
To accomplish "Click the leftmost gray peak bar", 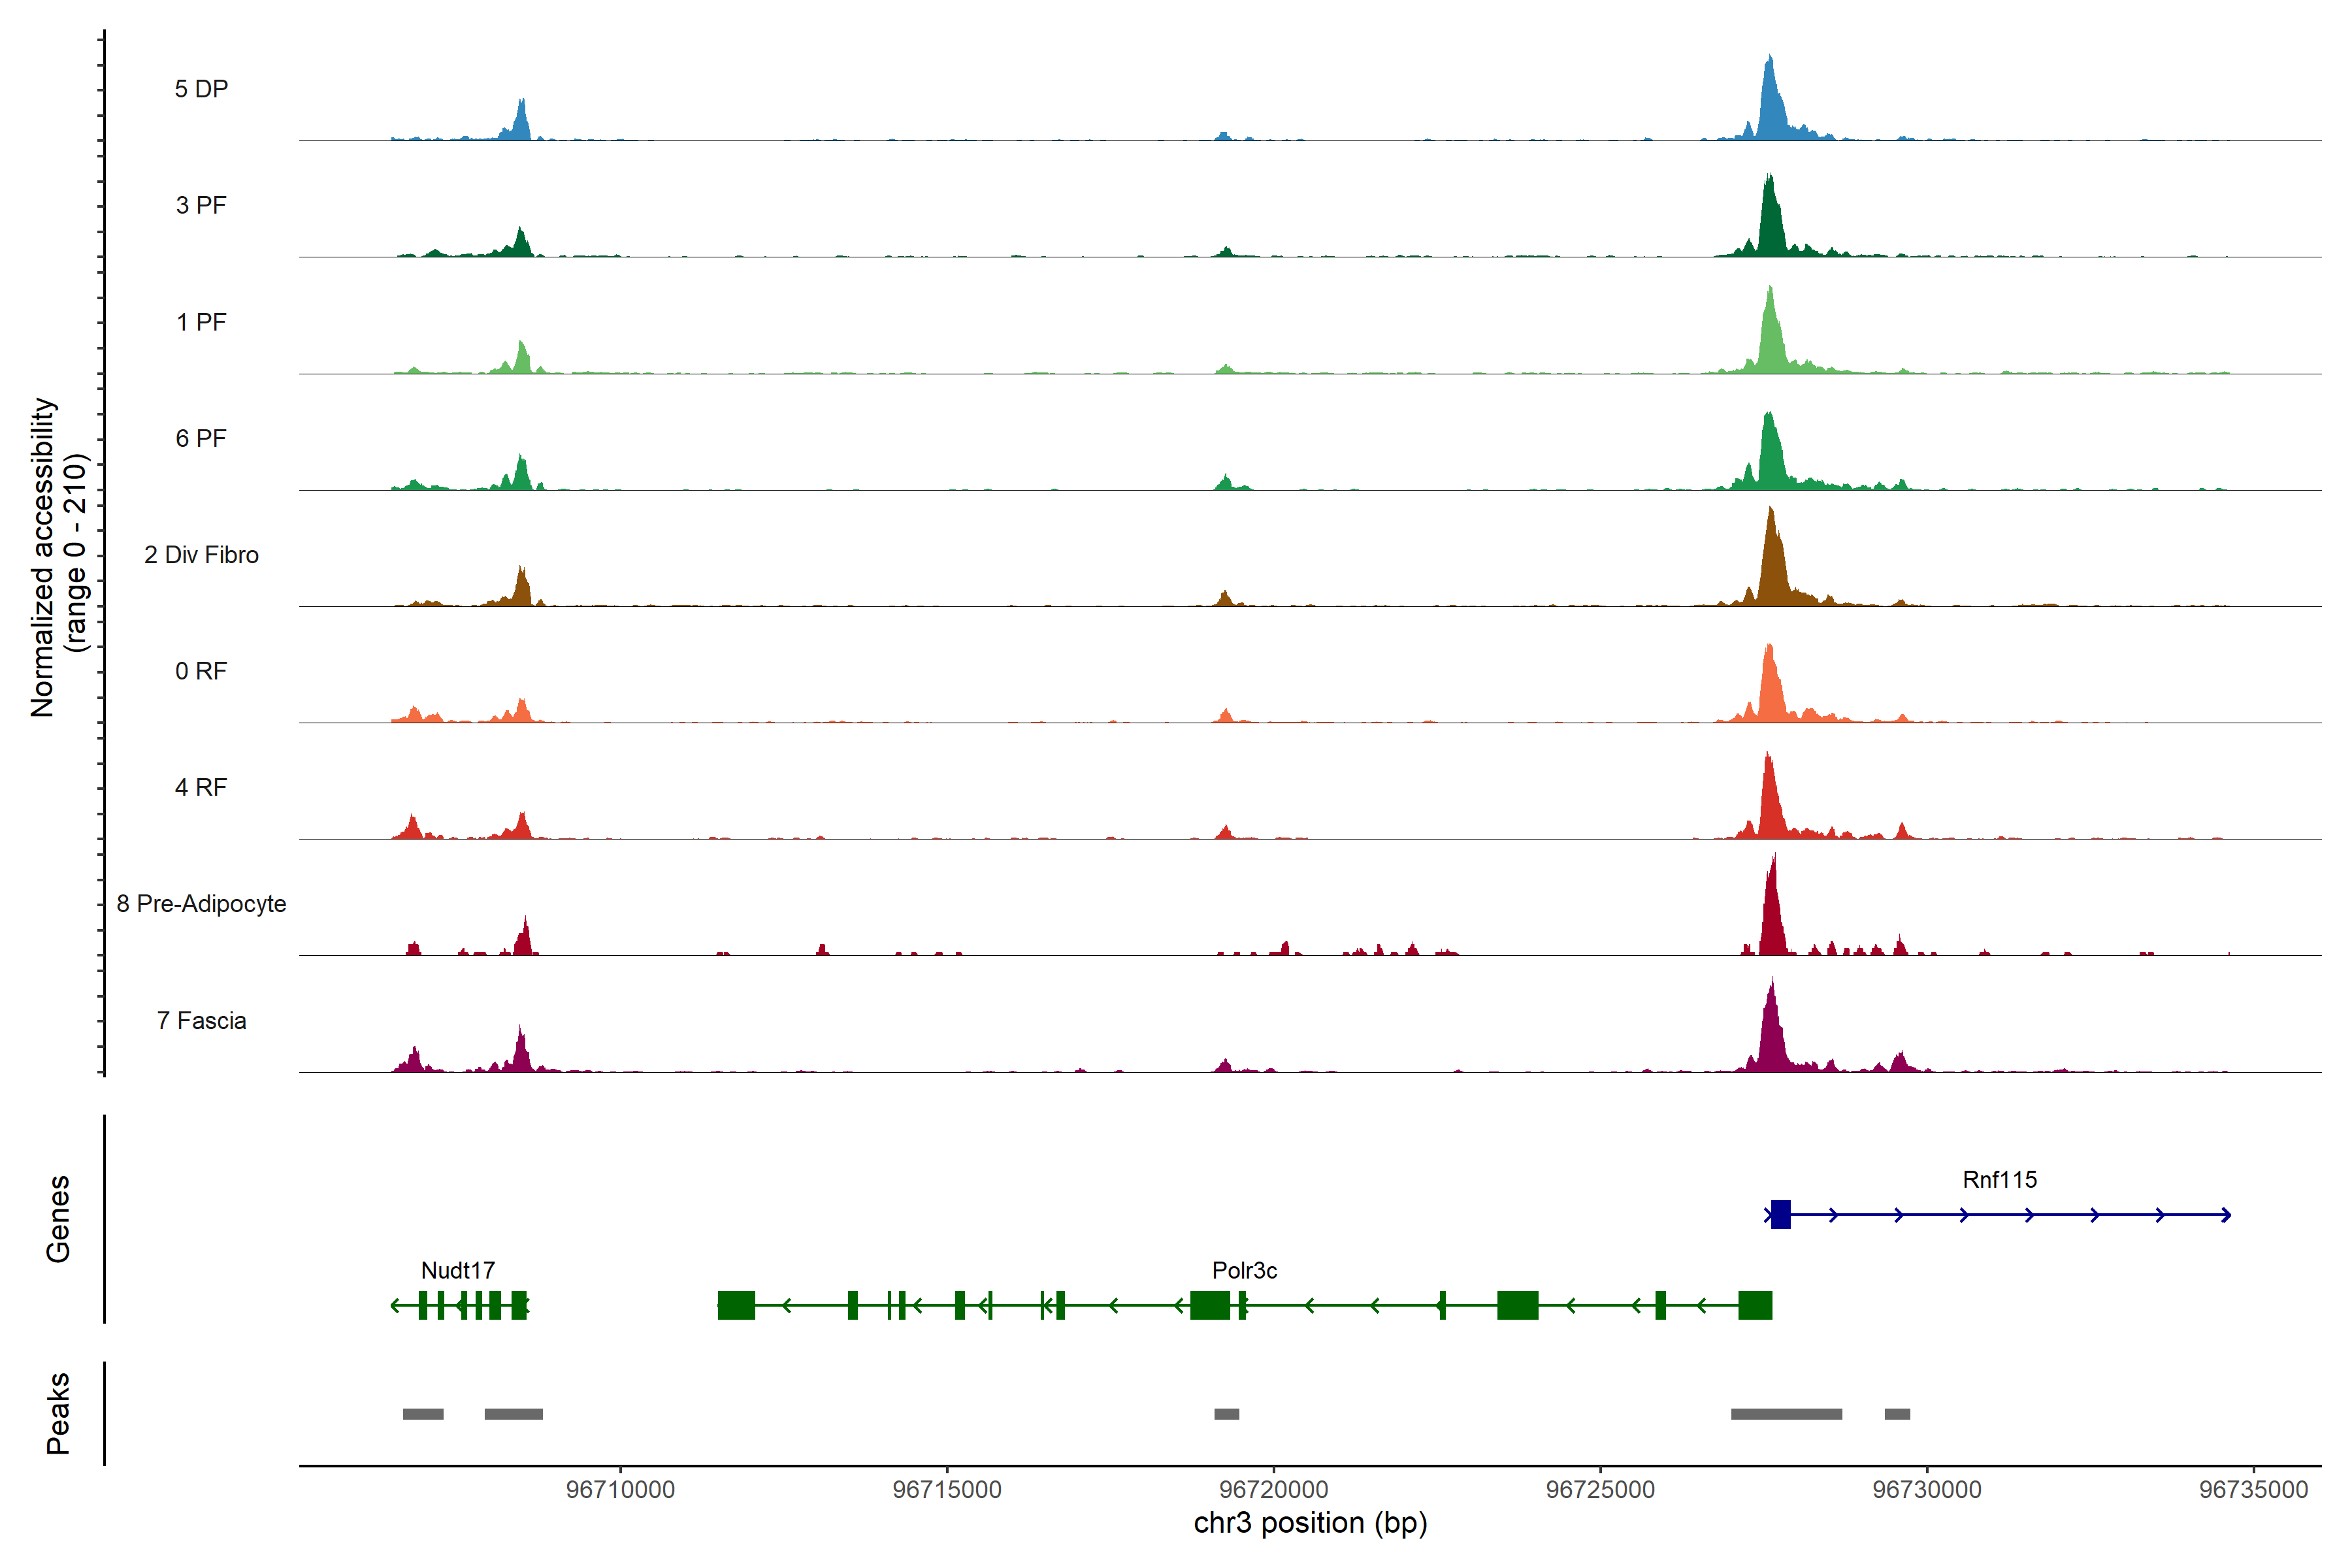I will click(423, 1414).
